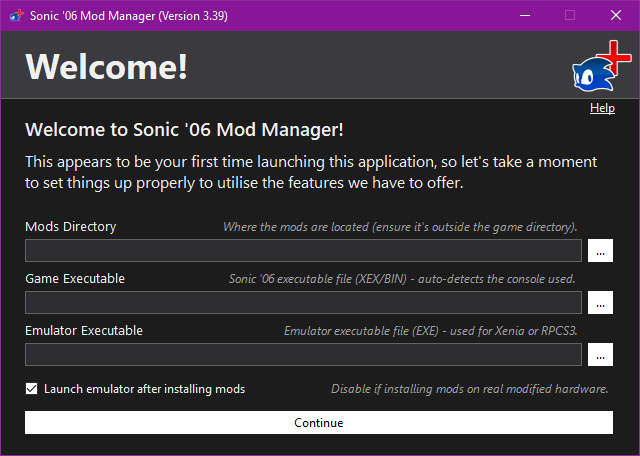The width and height of the screenshot is (640, 456).
Task: Click the Sonic head logo in header
Action: point(592,70)
